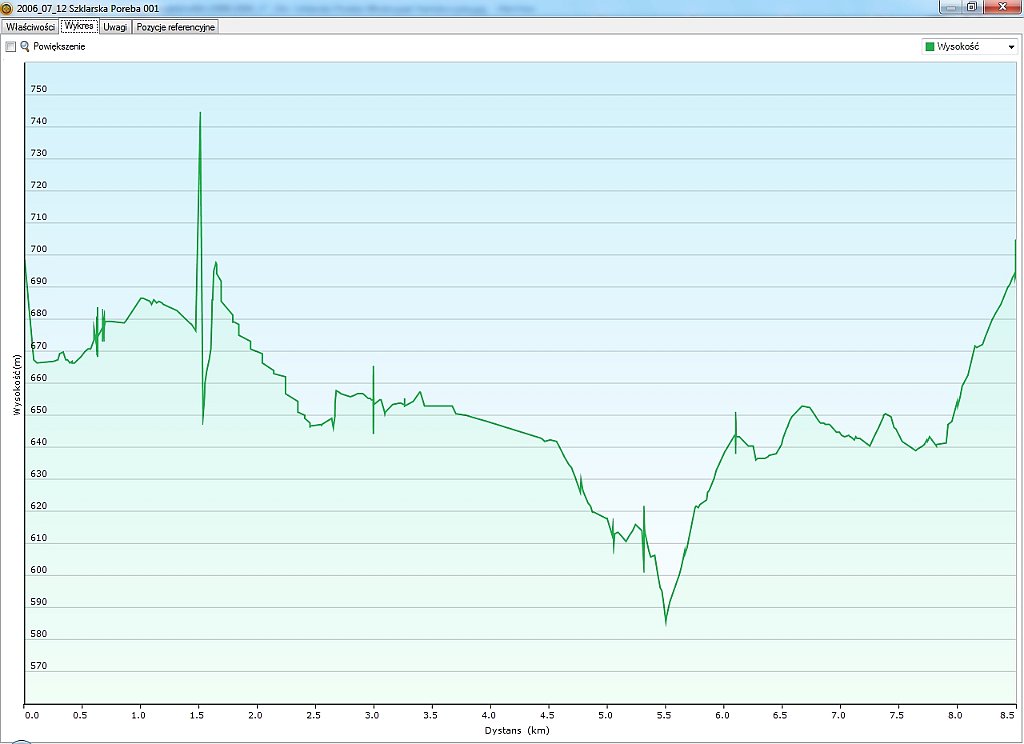
Task: Enable the Powiększenie zoom checkbox
Action: coord(11,47)
